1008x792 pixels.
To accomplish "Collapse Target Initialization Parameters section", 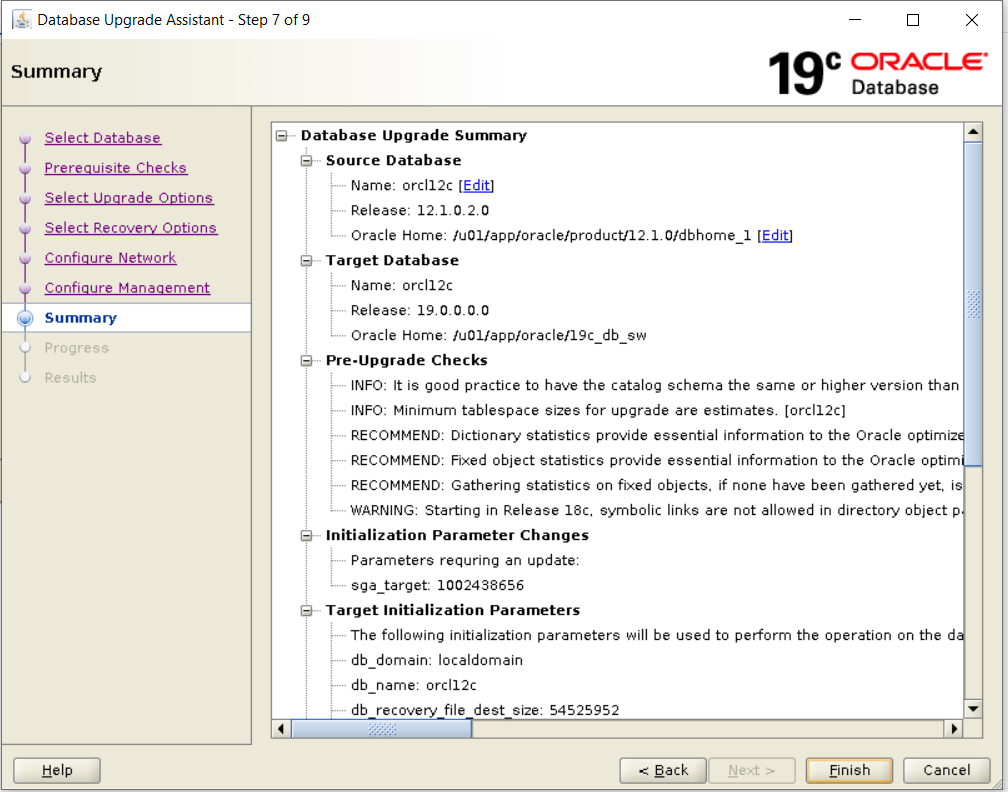I will click(x=307, y=611).
